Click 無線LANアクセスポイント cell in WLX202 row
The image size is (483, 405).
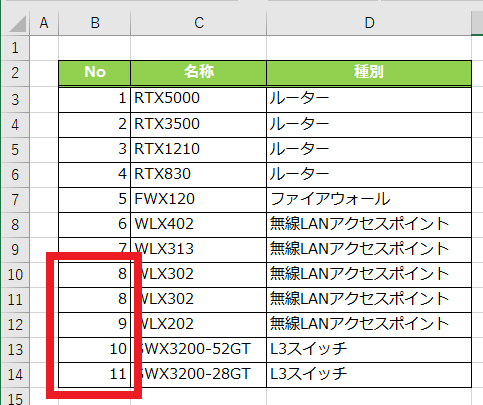(369, 325)
